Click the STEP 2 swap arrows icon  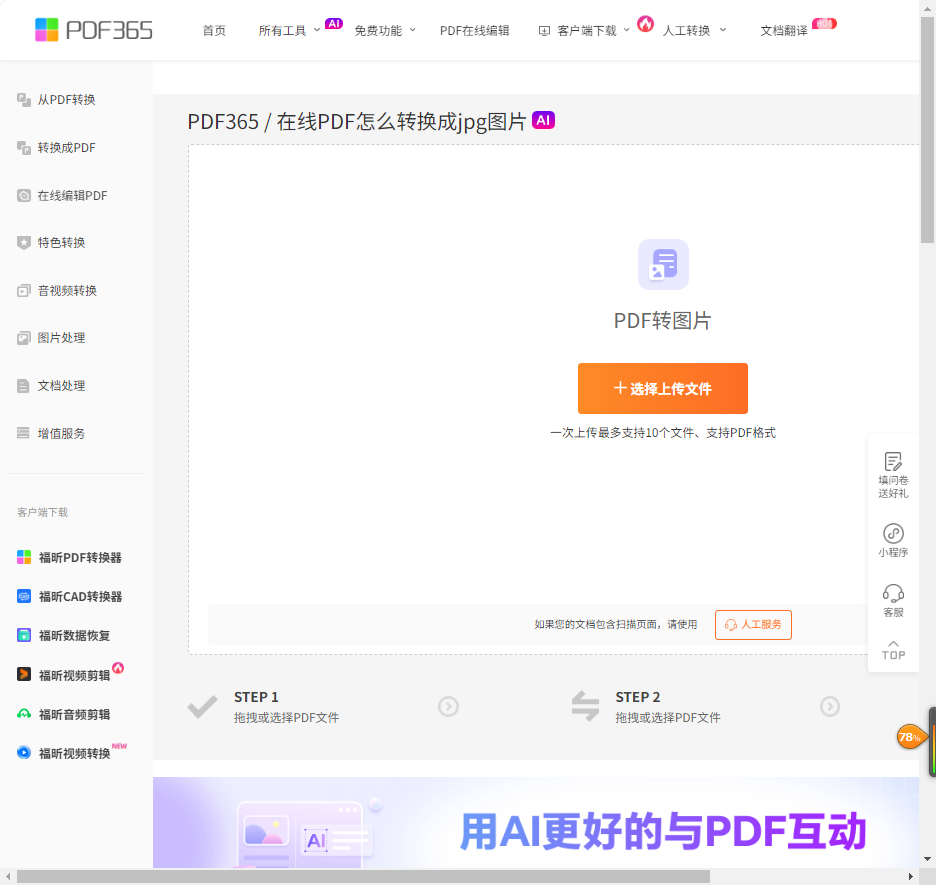click(x=585, y=706)
